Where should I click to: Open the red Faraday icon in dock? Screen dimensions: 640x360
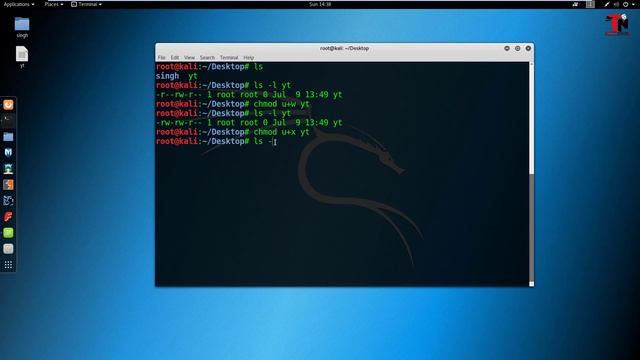(8, 217)
